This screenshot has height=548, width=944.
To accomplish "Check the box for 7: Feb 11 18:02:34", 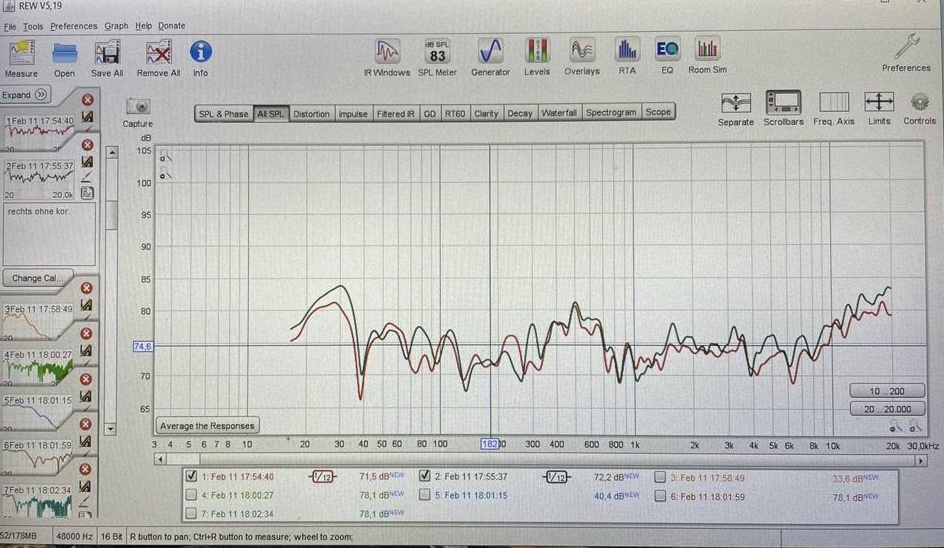I will click(192, 513).
